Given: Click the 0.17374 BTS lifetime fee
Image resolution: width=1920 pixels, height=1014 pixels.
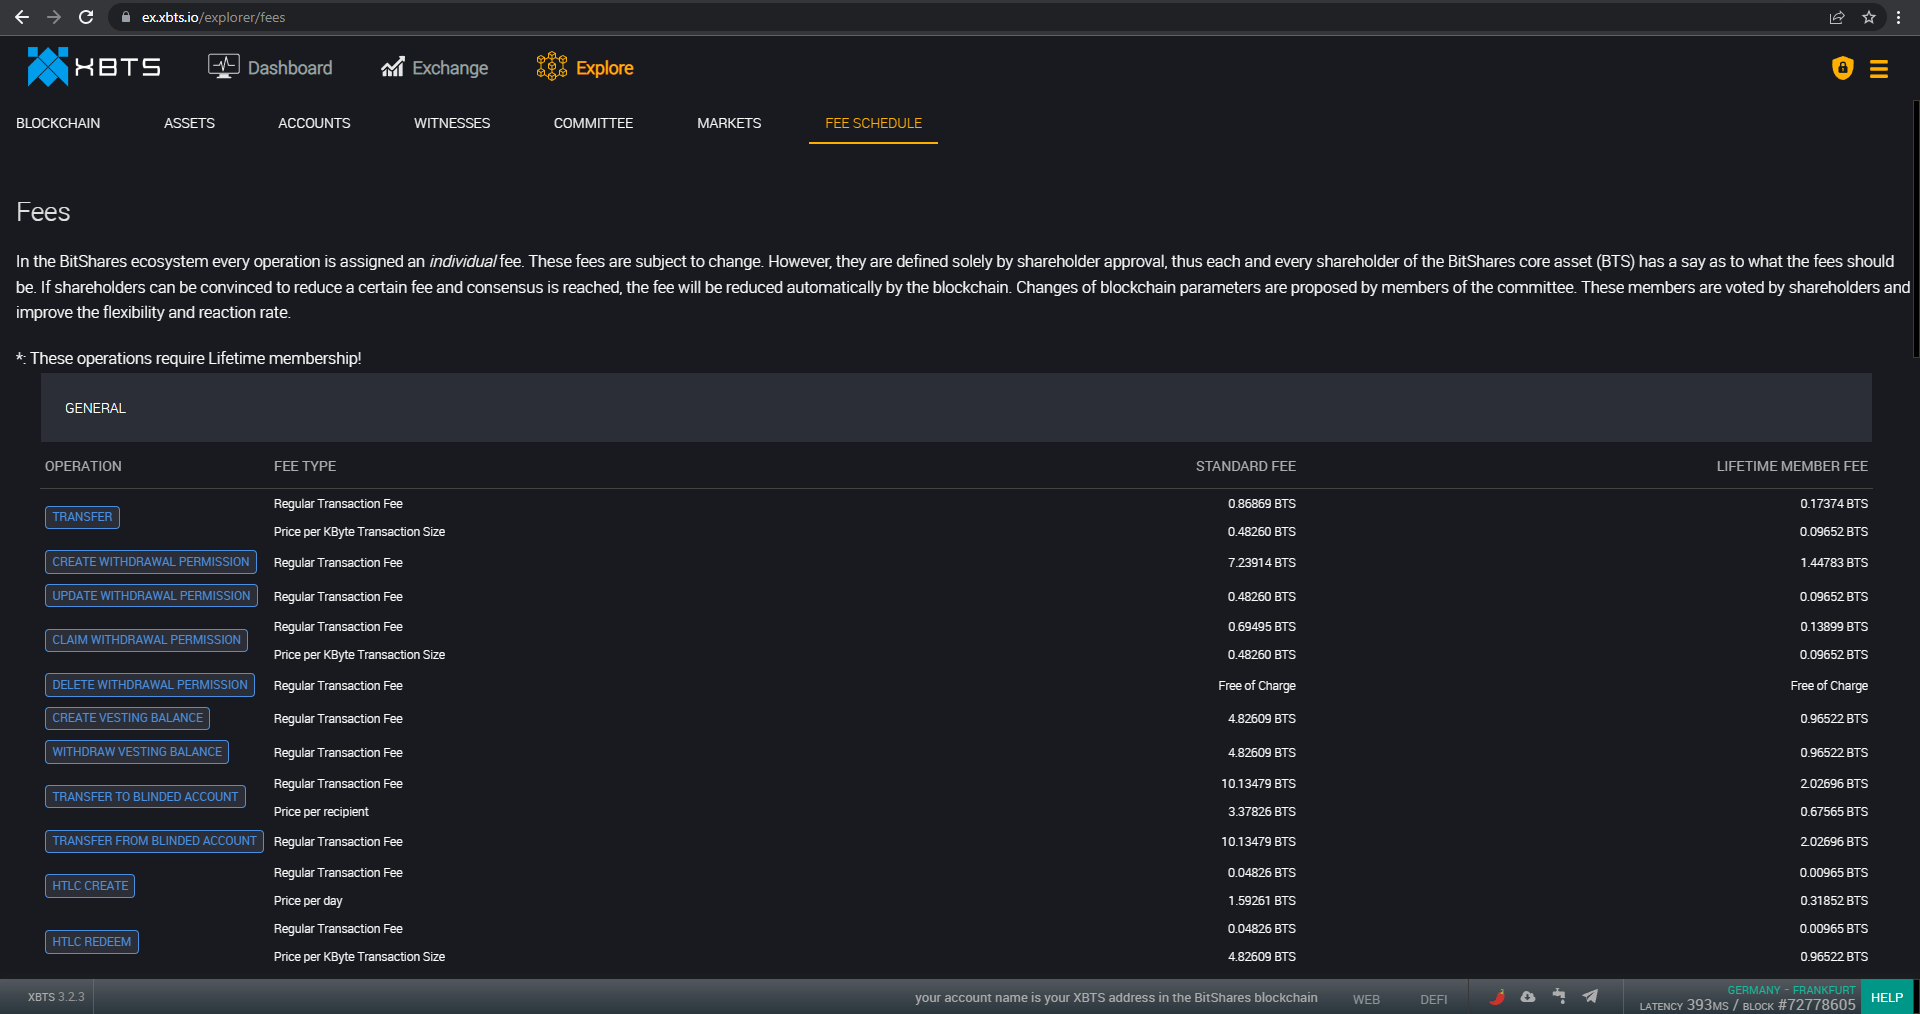Looking at the screenshot, I should coord(1834,504).
